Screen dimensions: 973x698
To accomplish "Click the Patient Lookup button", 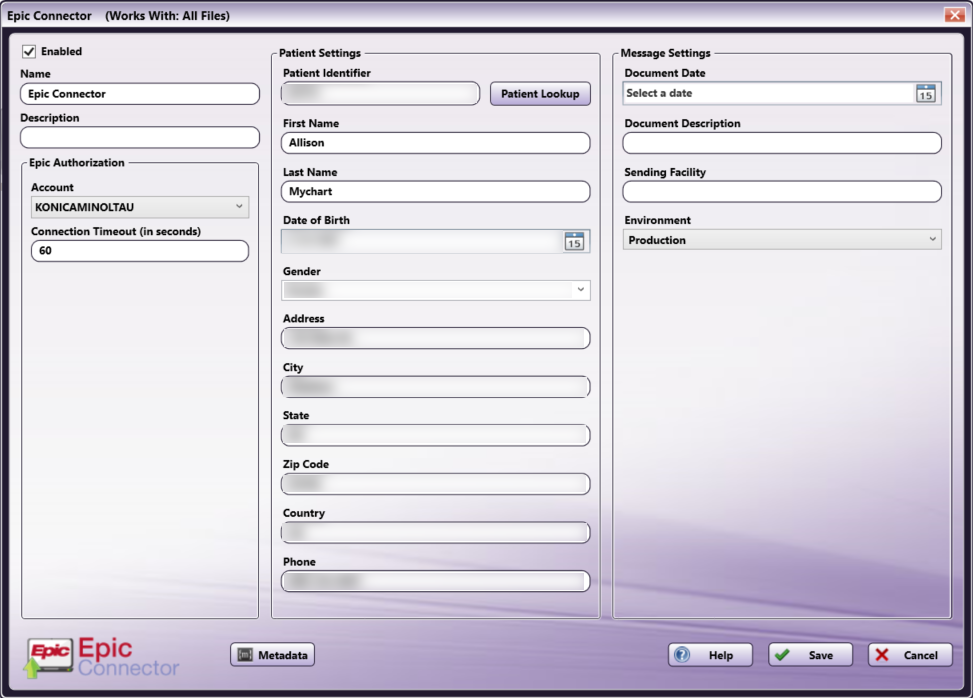I will (540, 94).
